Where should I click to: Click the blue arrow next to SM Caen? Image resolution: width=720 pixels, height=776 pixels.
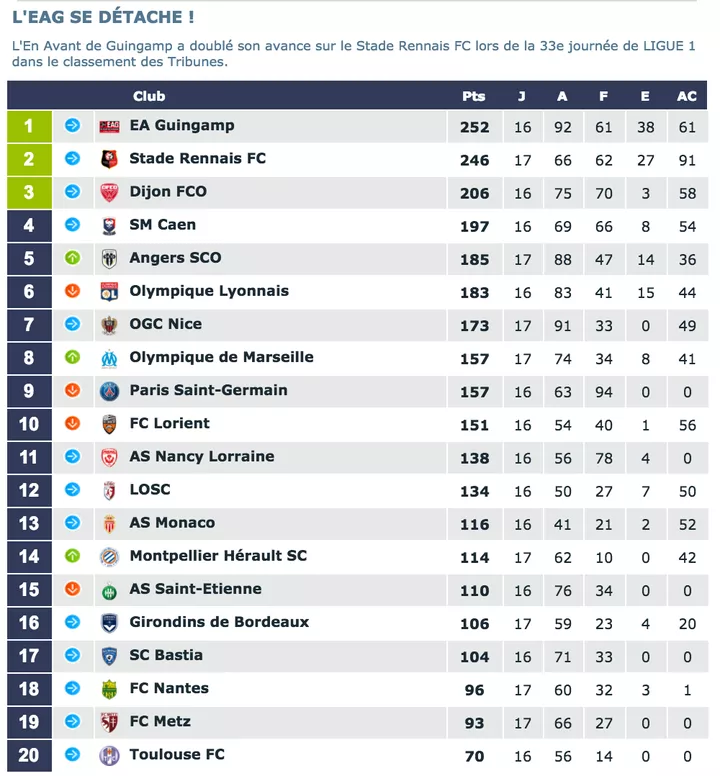pyautogui.click(x=72, y=225)
